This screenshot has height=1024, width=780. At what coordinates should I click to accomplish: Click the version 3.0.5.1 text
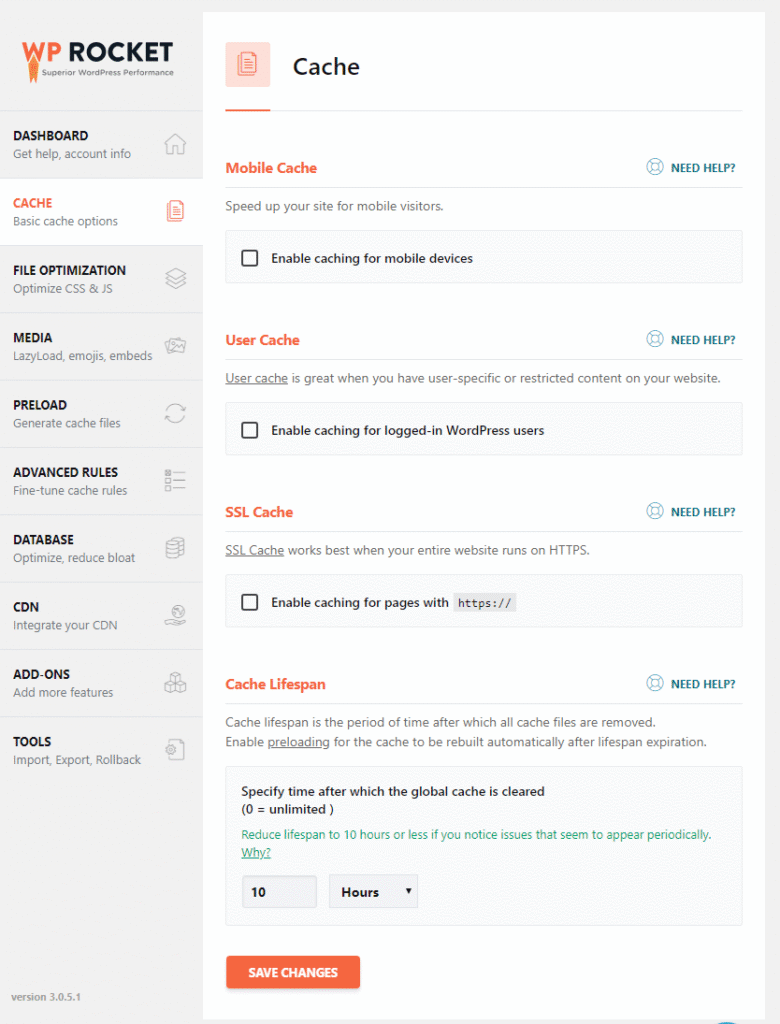coord(46,997)
